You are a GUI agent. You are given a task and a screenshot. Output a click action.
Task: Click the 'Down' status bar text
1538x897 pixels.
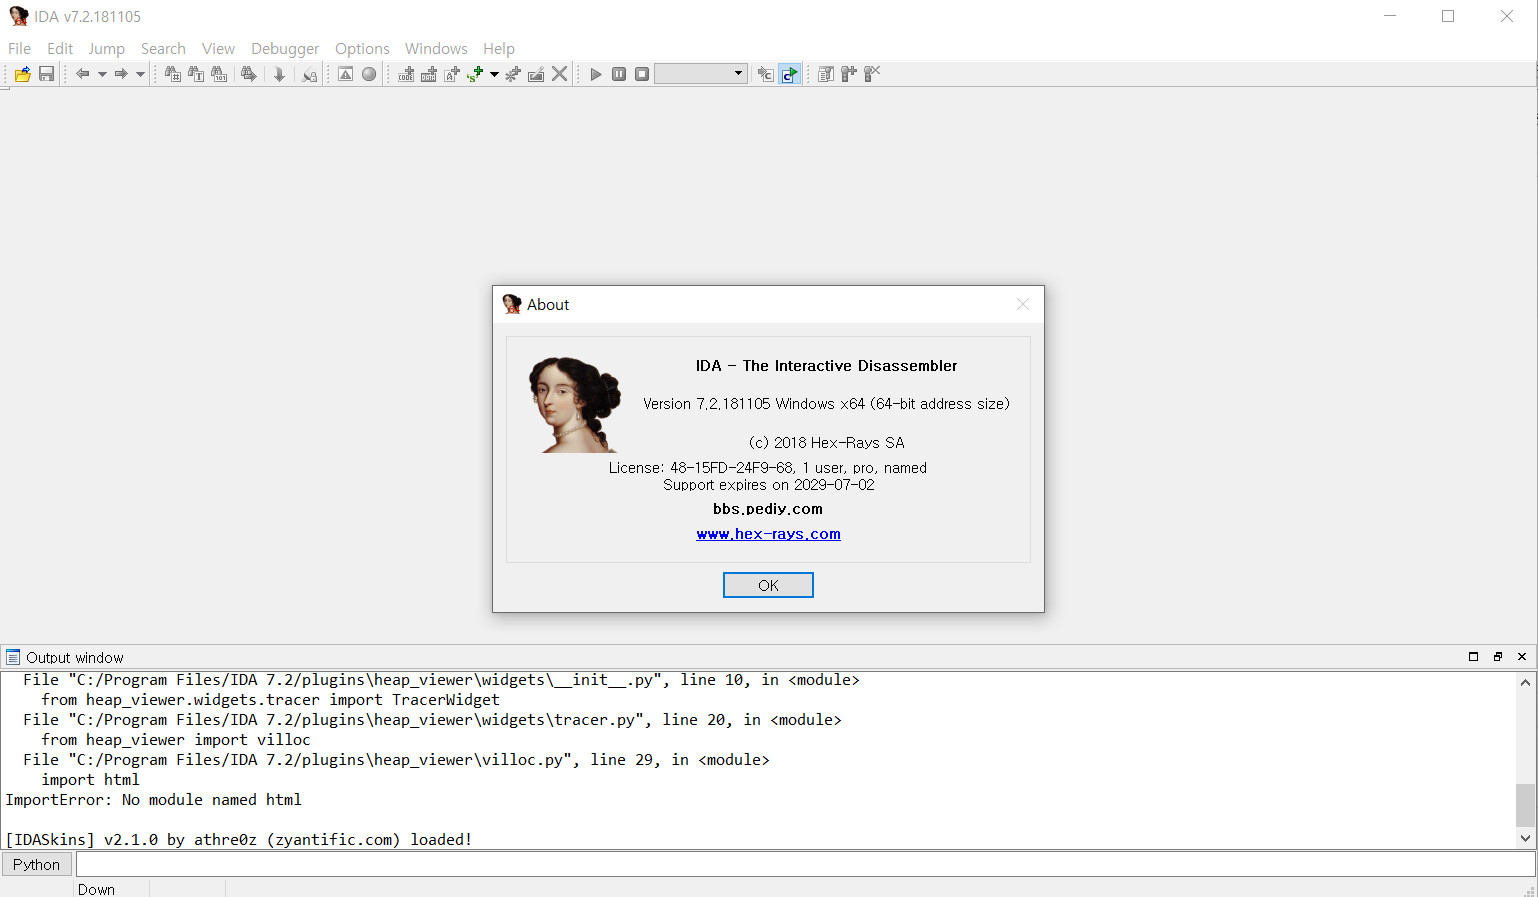click(x=96, y=889)
